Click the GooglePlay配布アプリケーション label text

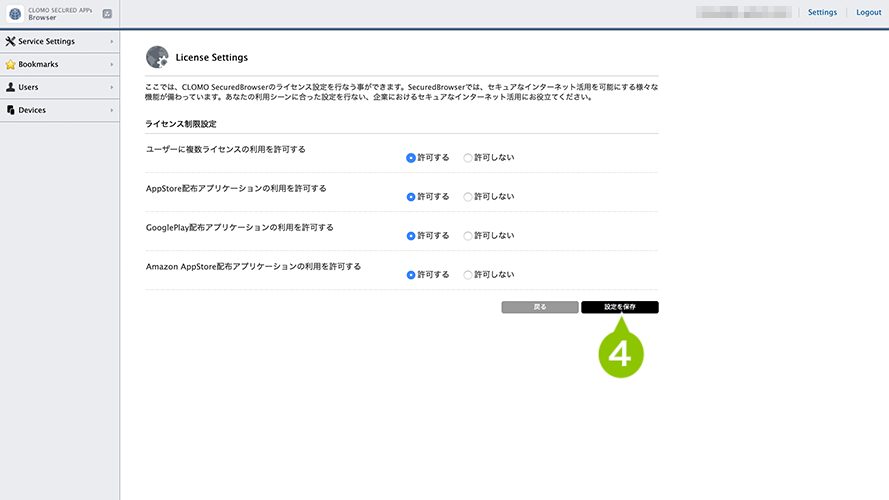[x=239, y=227]
